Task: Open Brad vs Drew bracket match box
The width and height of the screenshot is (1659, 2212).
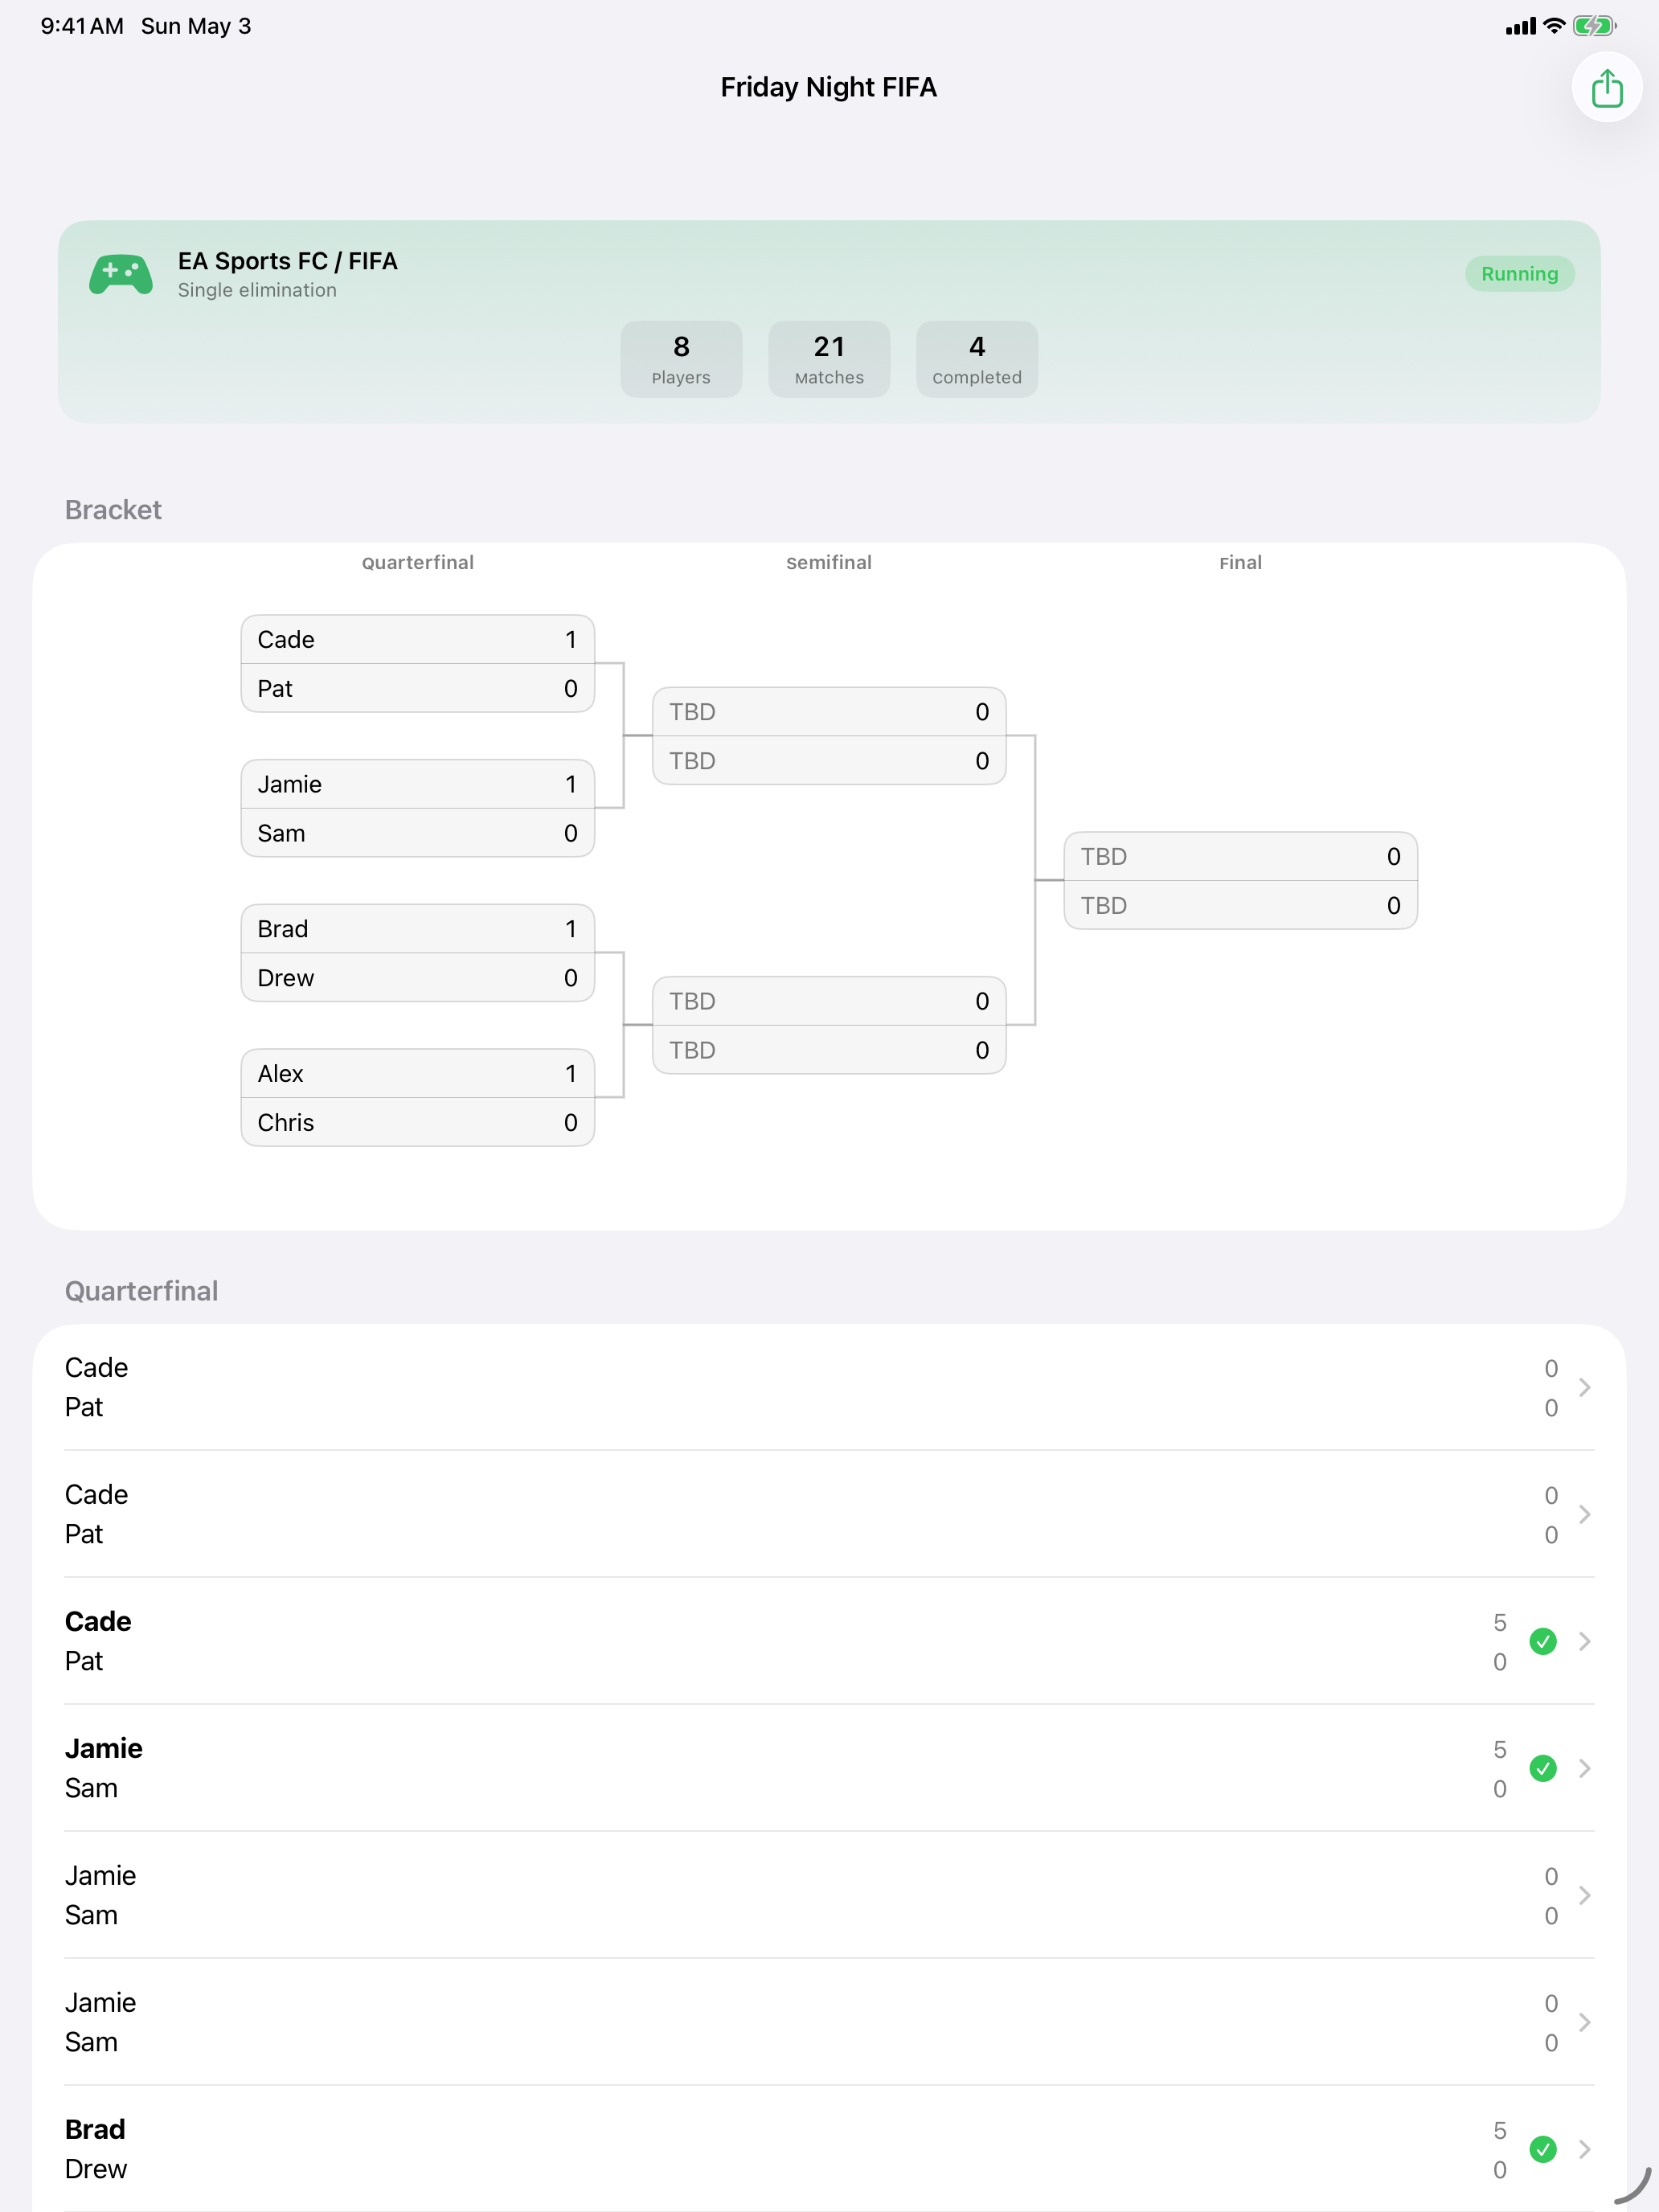Action: click(418, 953)
